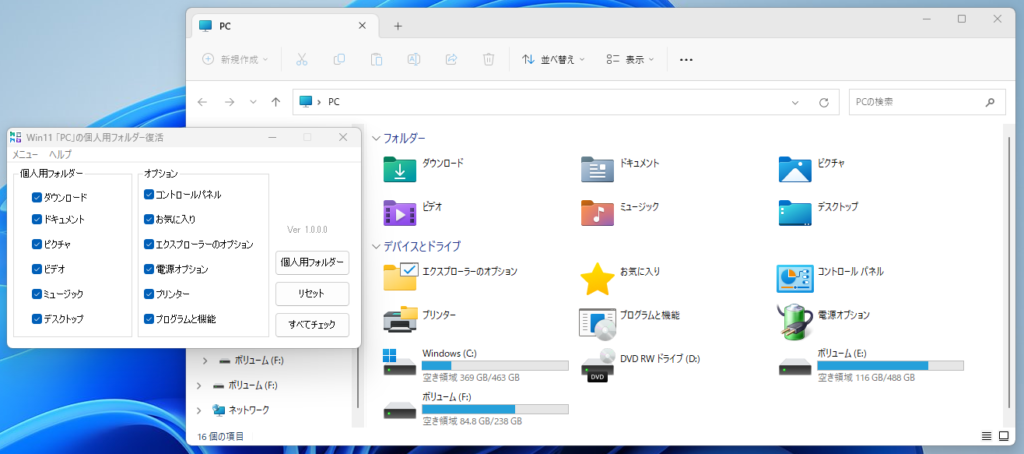Close the PC tab
Viewport: 1024px width, 454px height.
pyautogui.click(x=362, y=26)
